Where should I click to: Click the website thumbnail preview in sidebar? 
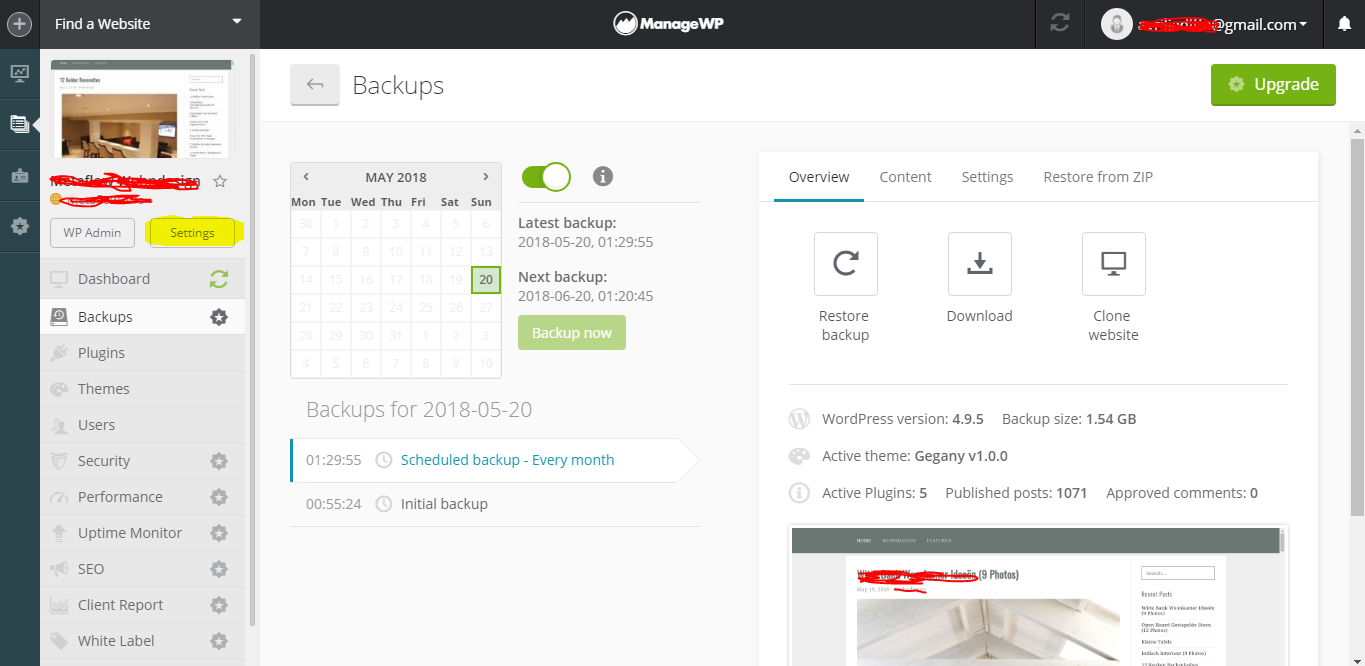[x=141, y=109]
